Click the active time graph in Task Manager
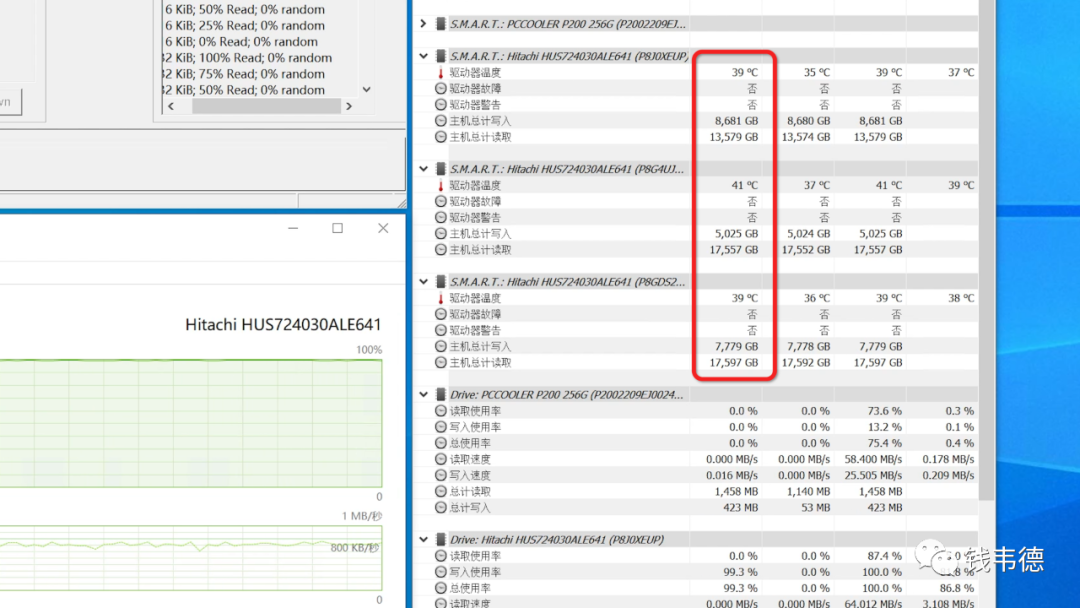Viewport: 1080px width, 608px height. pyautogui.click(x=191, y=423)
